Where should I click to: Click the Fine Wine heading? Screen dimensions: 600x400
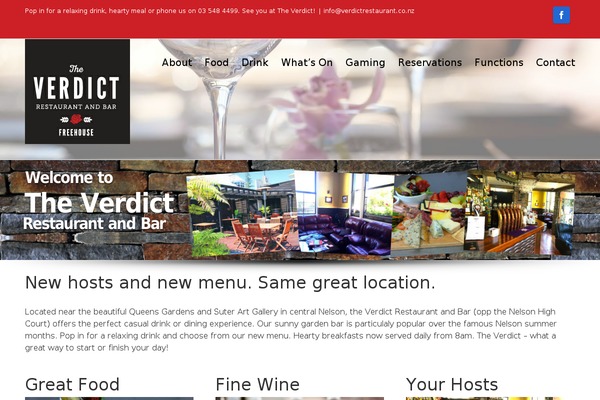258,384
